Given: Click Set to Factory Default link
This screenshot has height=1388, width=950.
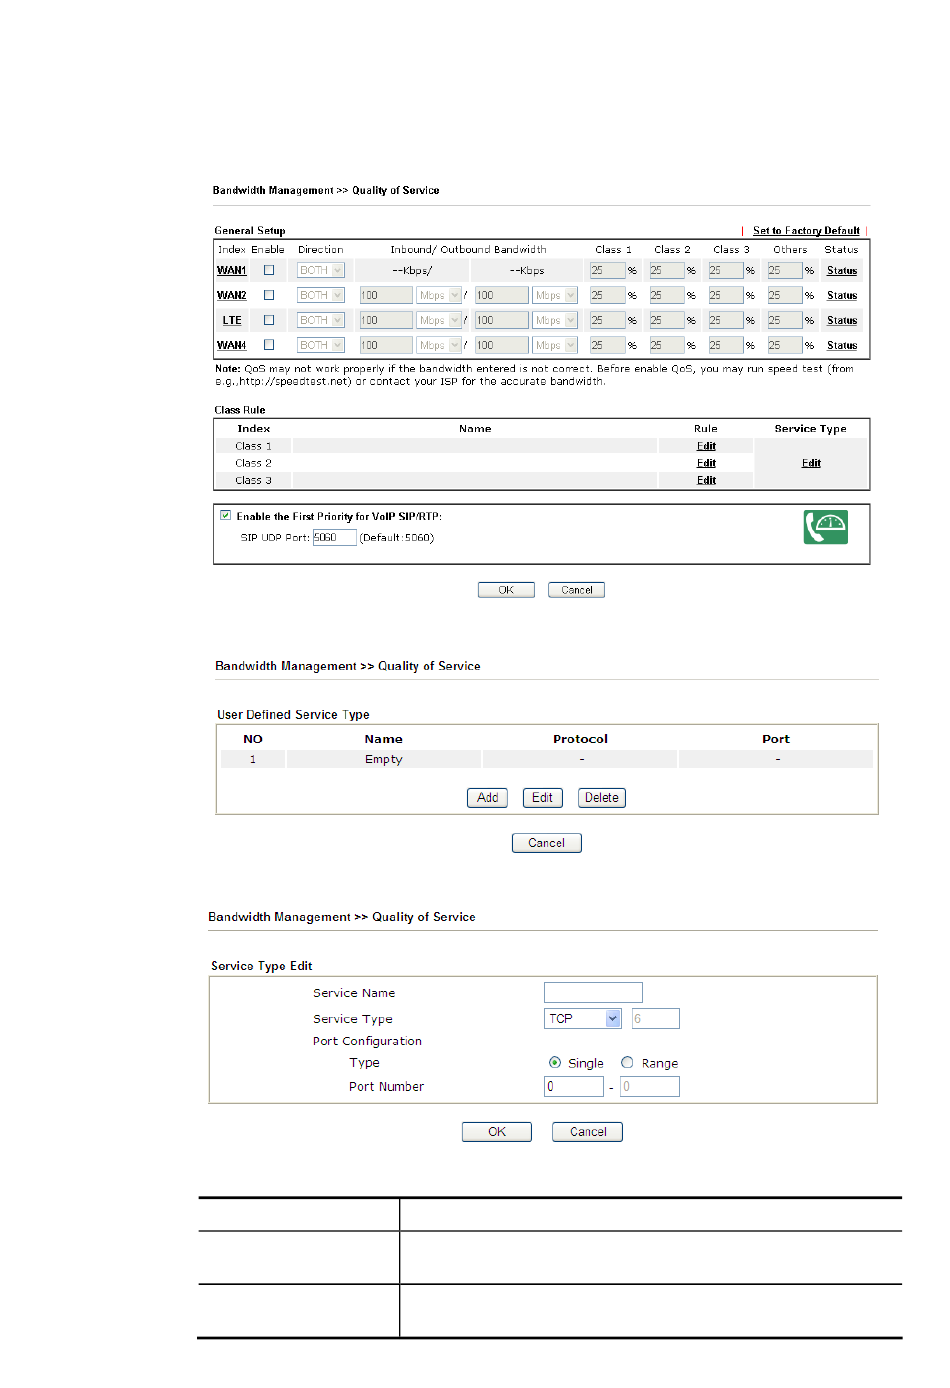Looking at the screenshot, I should pyautogui.click(x=806, y=231).
